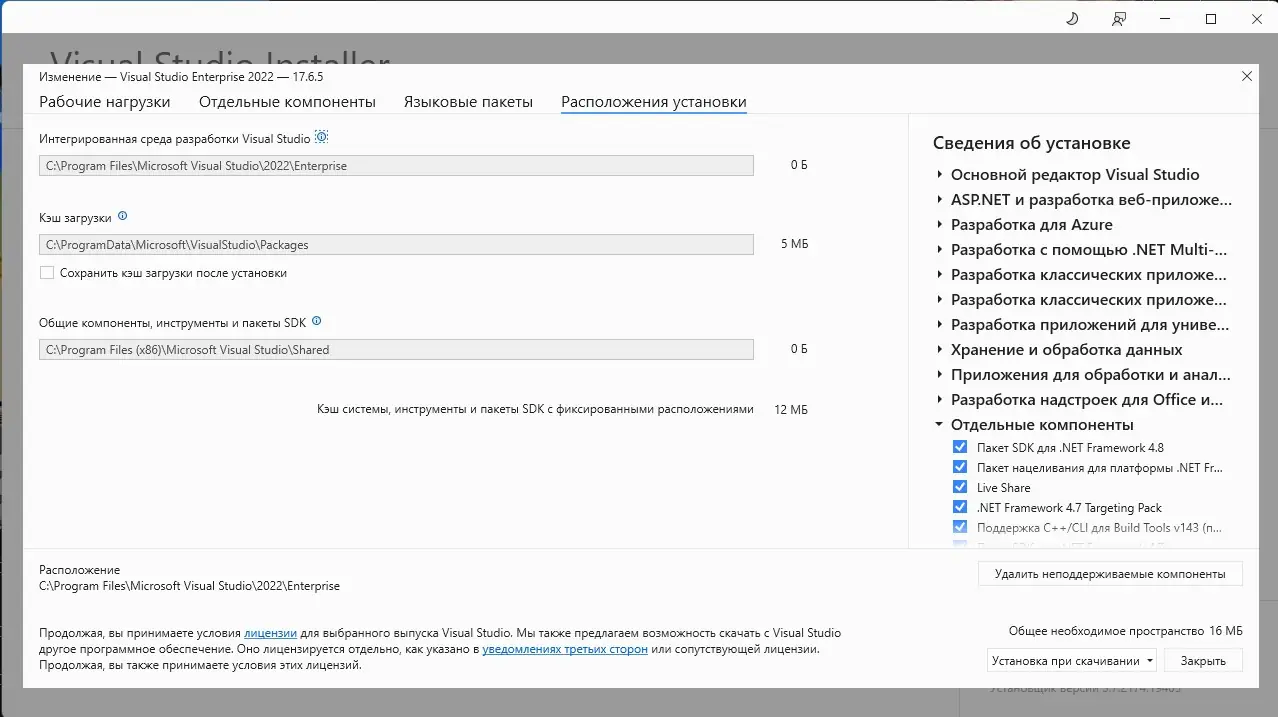Open the лицензии link
1278x717 pixels.
pos(270,633)
